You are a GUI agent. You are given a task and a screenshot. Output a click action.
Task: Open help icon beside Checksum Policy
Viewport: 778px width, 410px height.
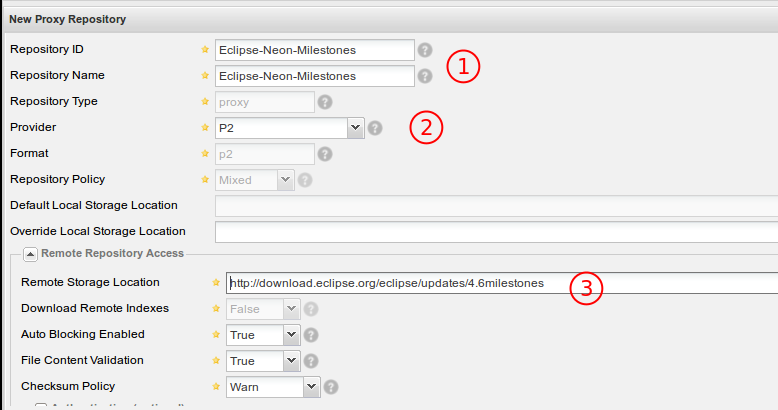click(331, 387)
